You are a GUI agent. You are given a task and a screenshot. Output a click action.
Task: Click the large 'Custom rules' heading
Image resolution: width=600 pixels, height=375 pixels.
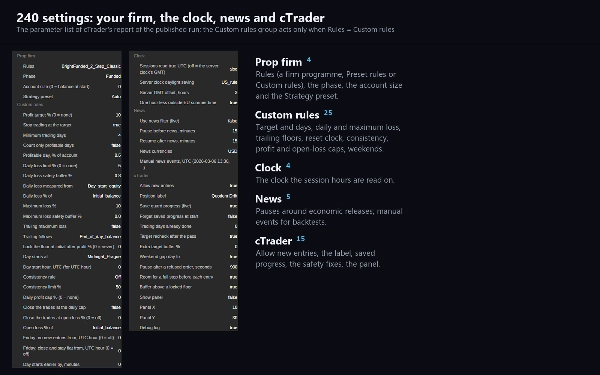point(287,115)
